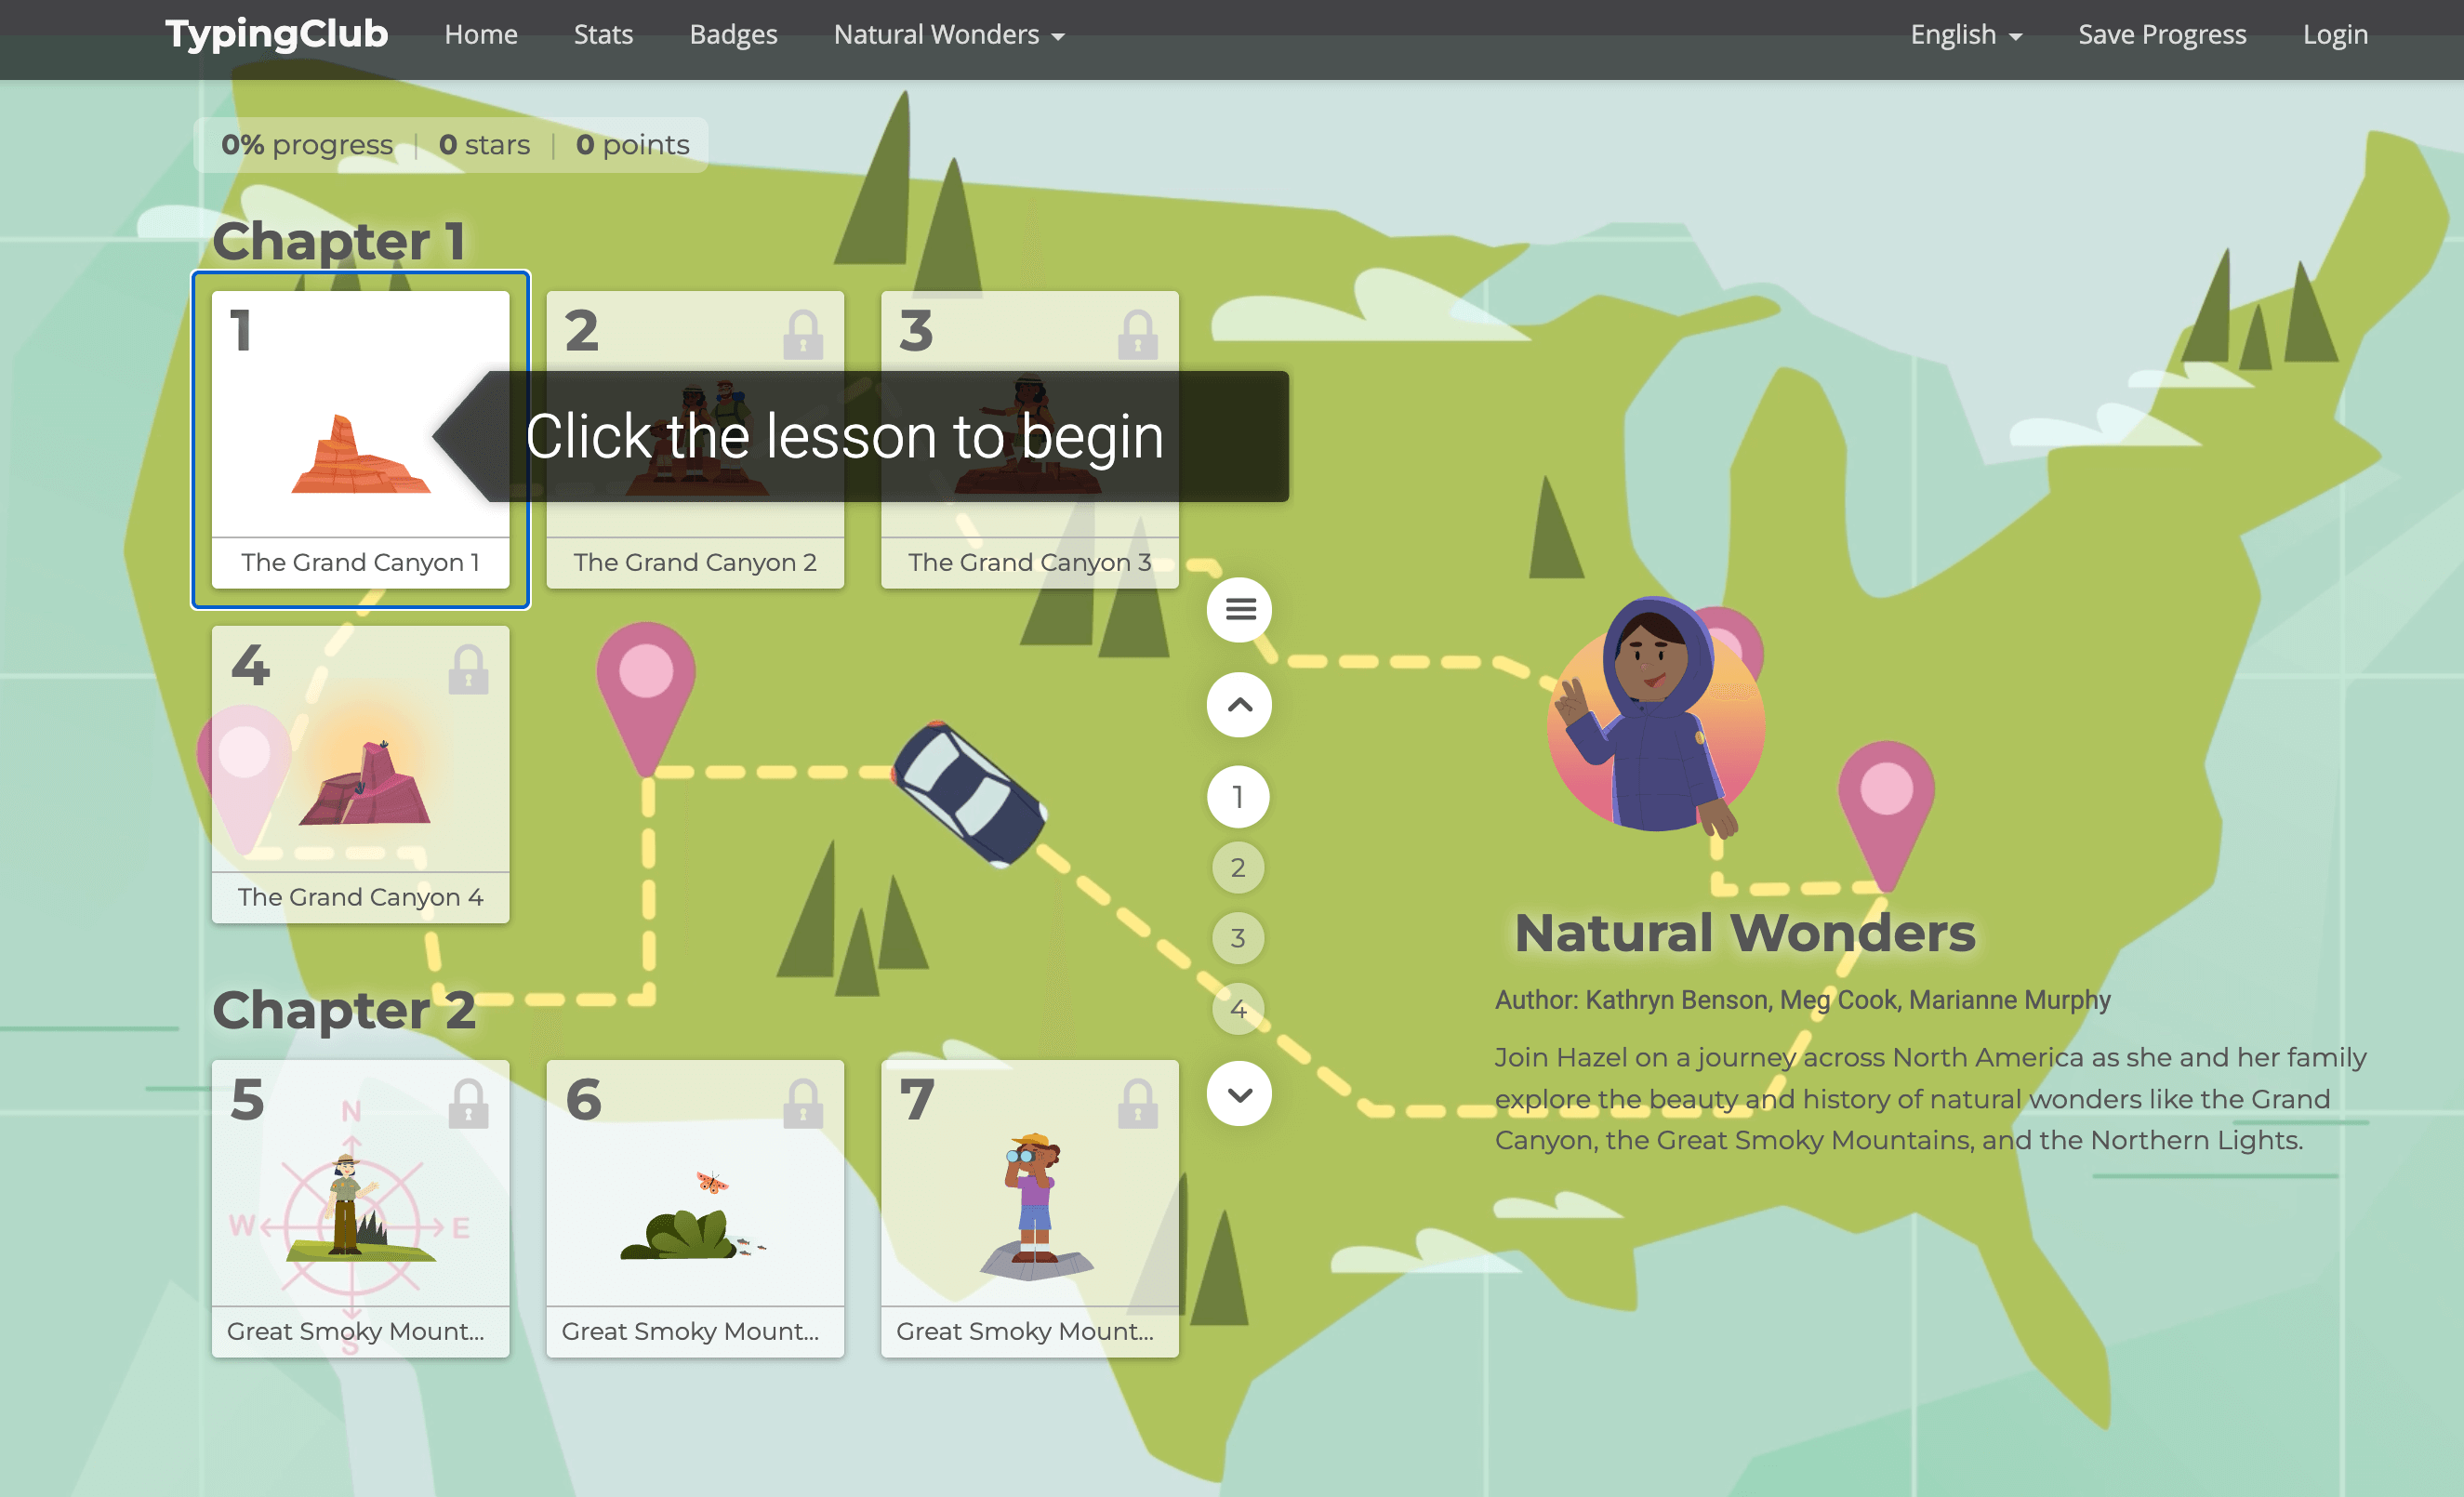
Task: Jump to chapter 1 circle indicator
Action: [x=1238, y=797]
